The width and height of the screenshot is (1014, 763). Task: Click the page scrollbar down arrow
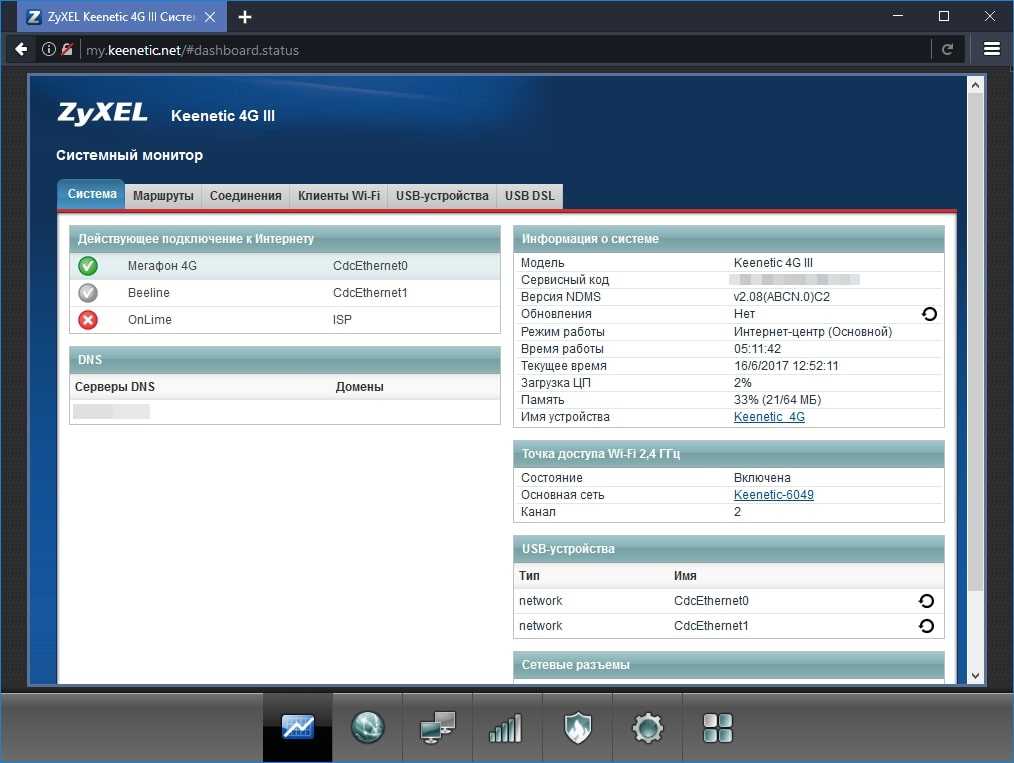(x=976, y=676)
